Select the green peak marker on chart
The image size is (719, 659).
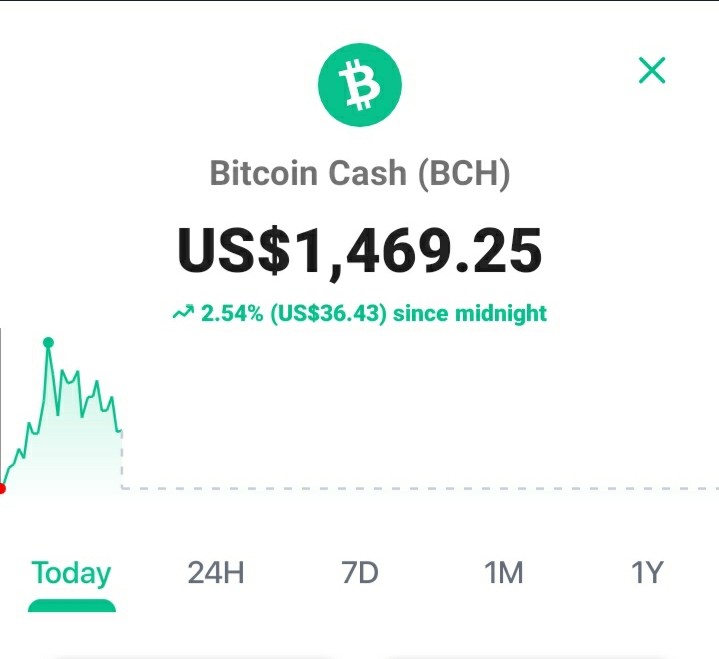tap(48, 343)
